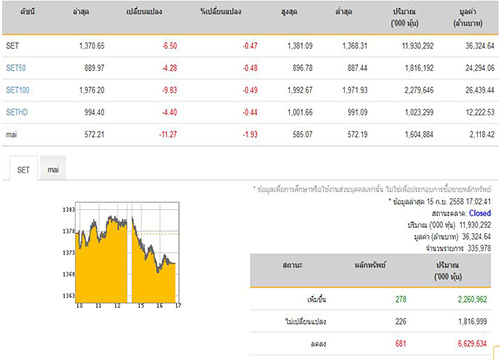Click the unchanged count 226
The width and height of the screenshot is (500, 360).
tap(401, 321)
